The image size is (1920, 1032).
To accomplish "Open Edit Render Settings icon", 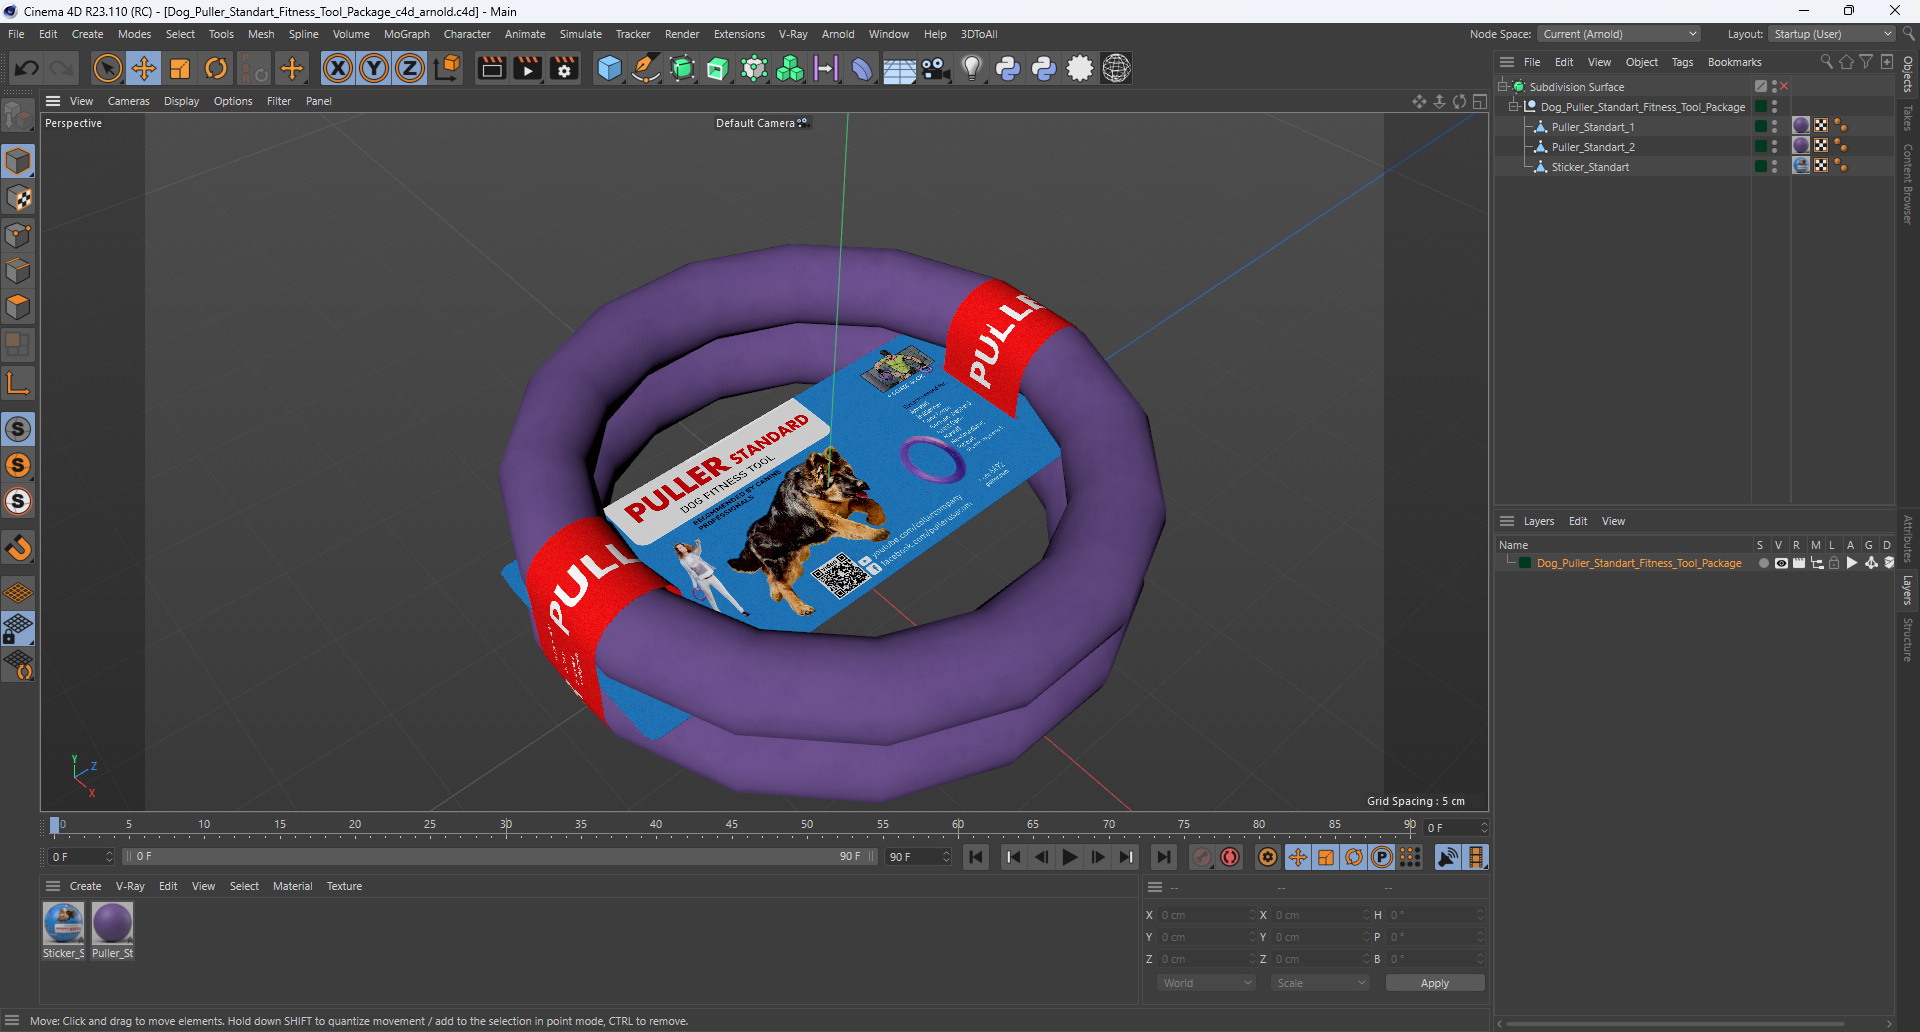I will click(x=564, y=68).
